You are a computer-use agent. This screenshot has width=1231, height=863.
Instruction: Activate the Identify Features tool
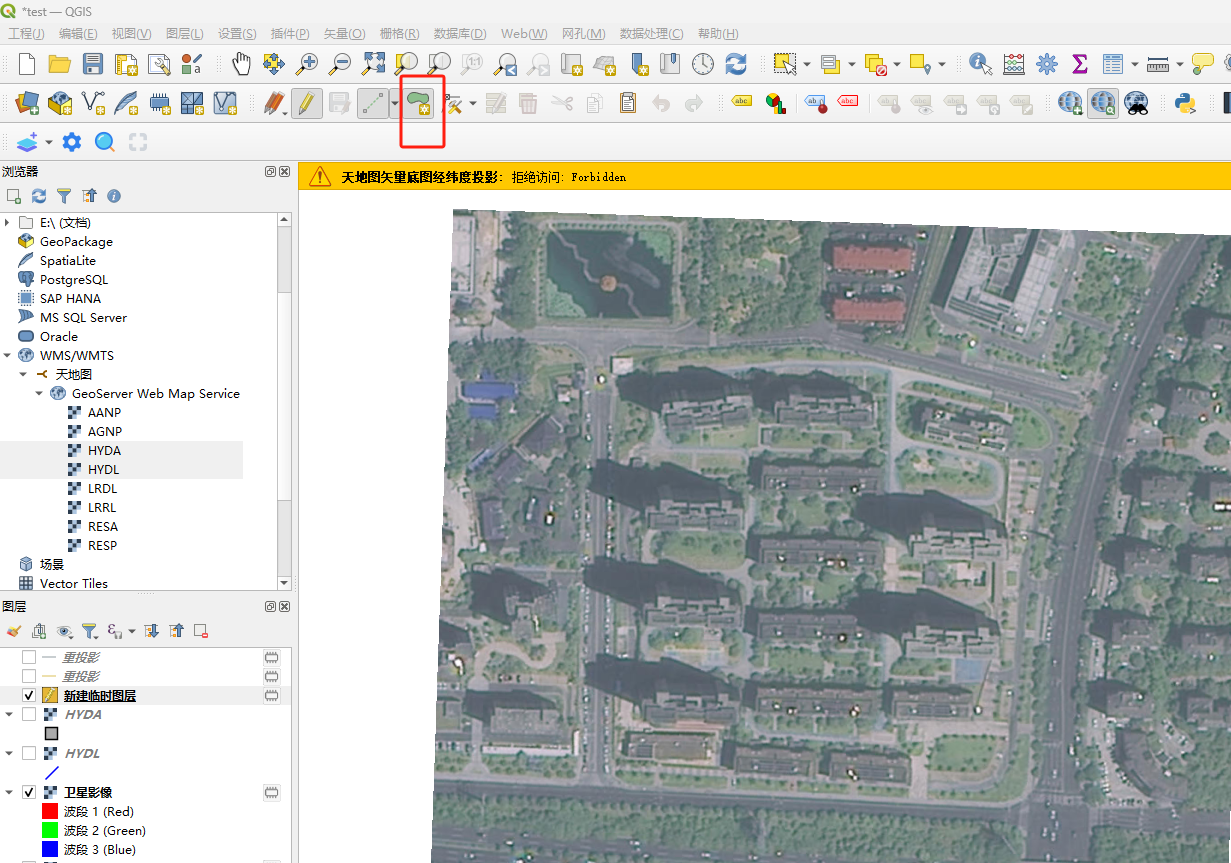(x=981, y=64)
